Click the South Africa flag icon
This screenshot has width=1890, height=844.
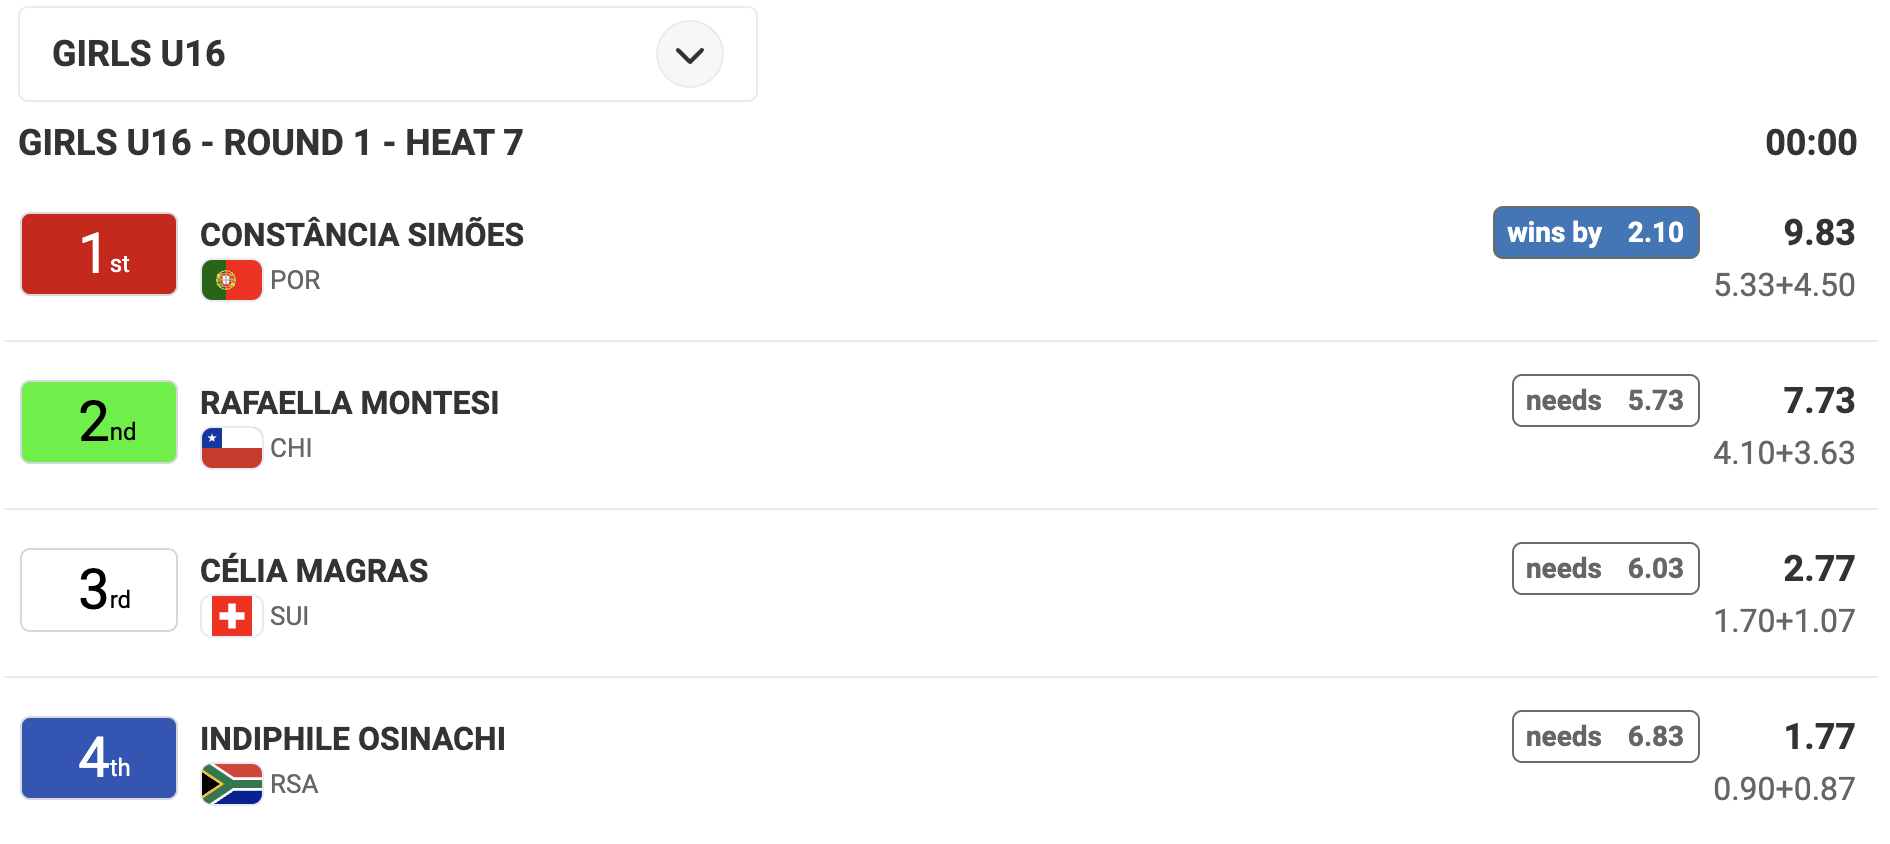(x=231, y=784)
